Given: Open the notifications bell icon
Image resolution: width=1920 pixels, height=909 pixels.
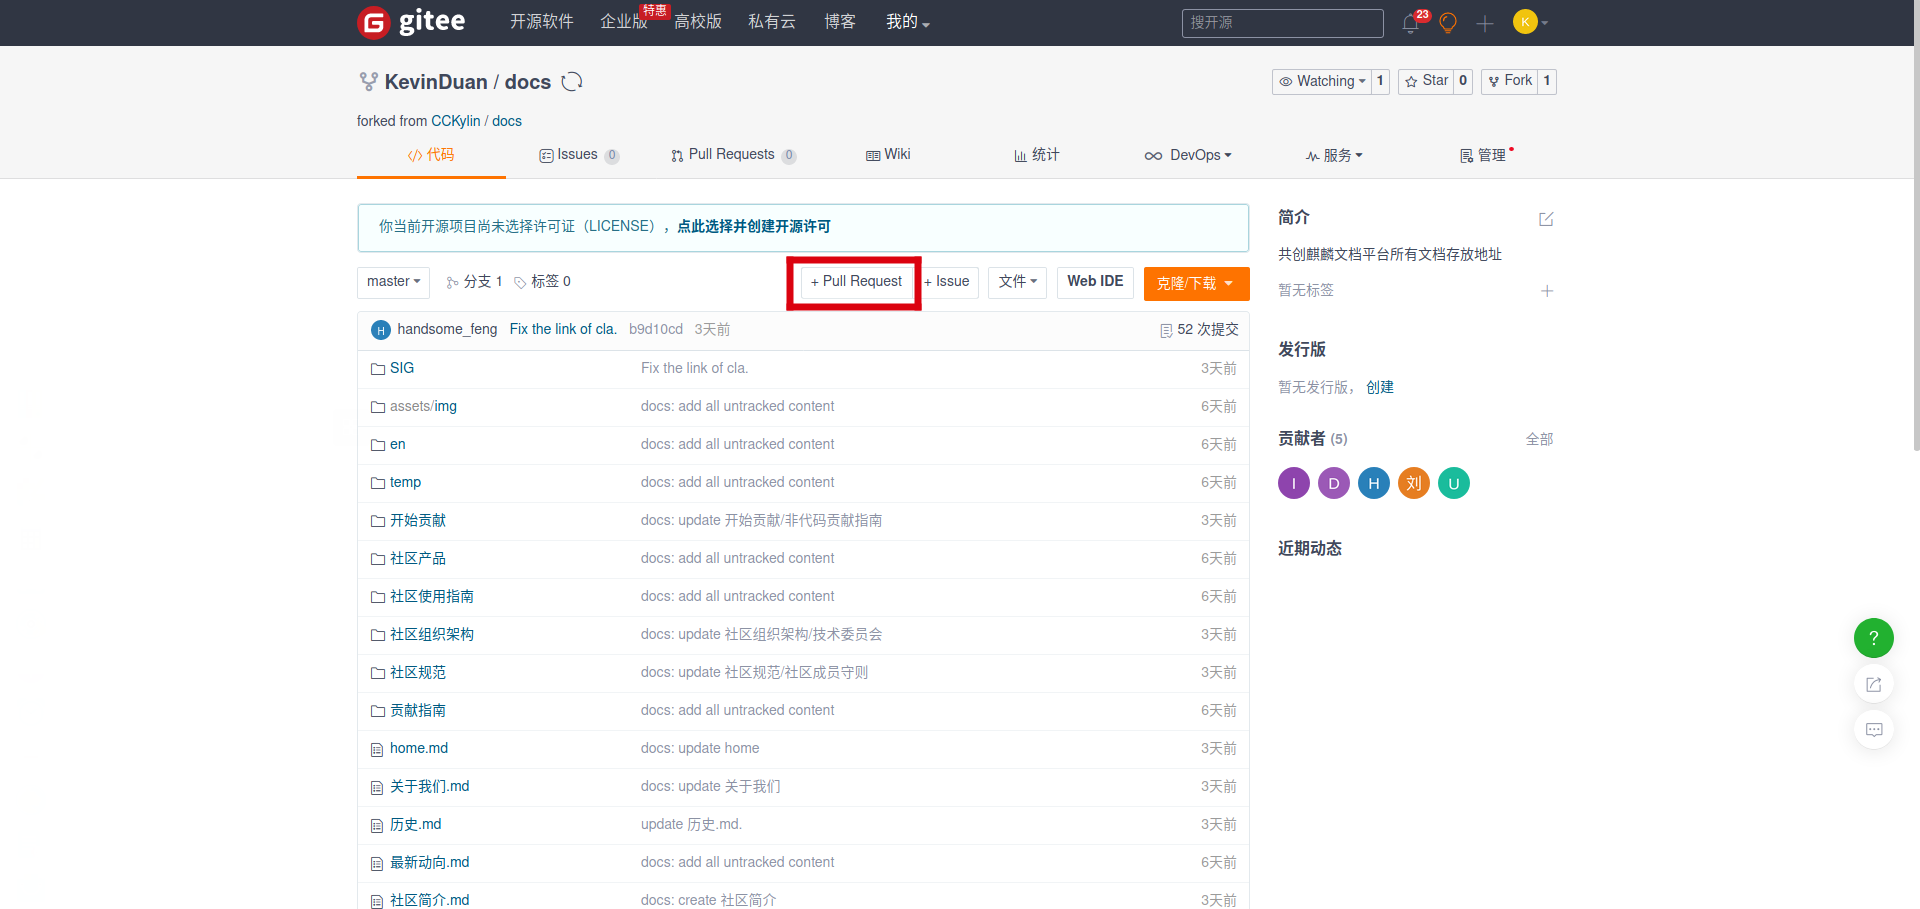Looking at the screenshot, I should 1411,23.
